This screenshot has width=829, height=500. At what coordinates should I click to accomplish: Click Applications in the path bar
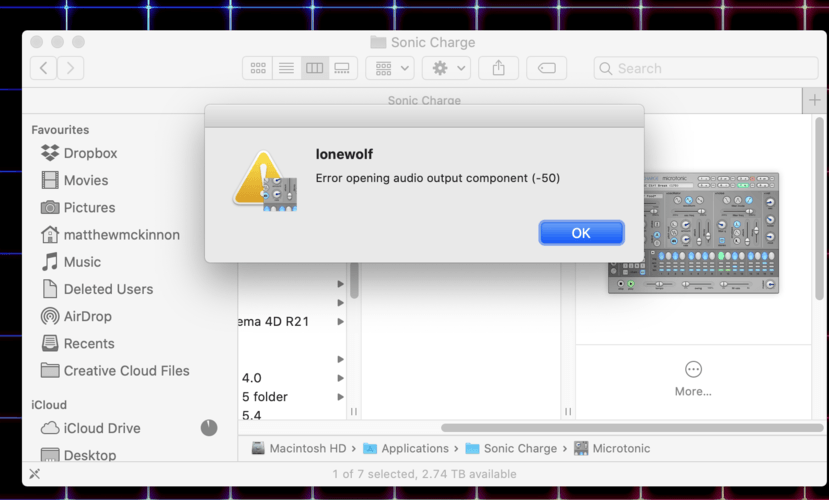click(406, 448)
